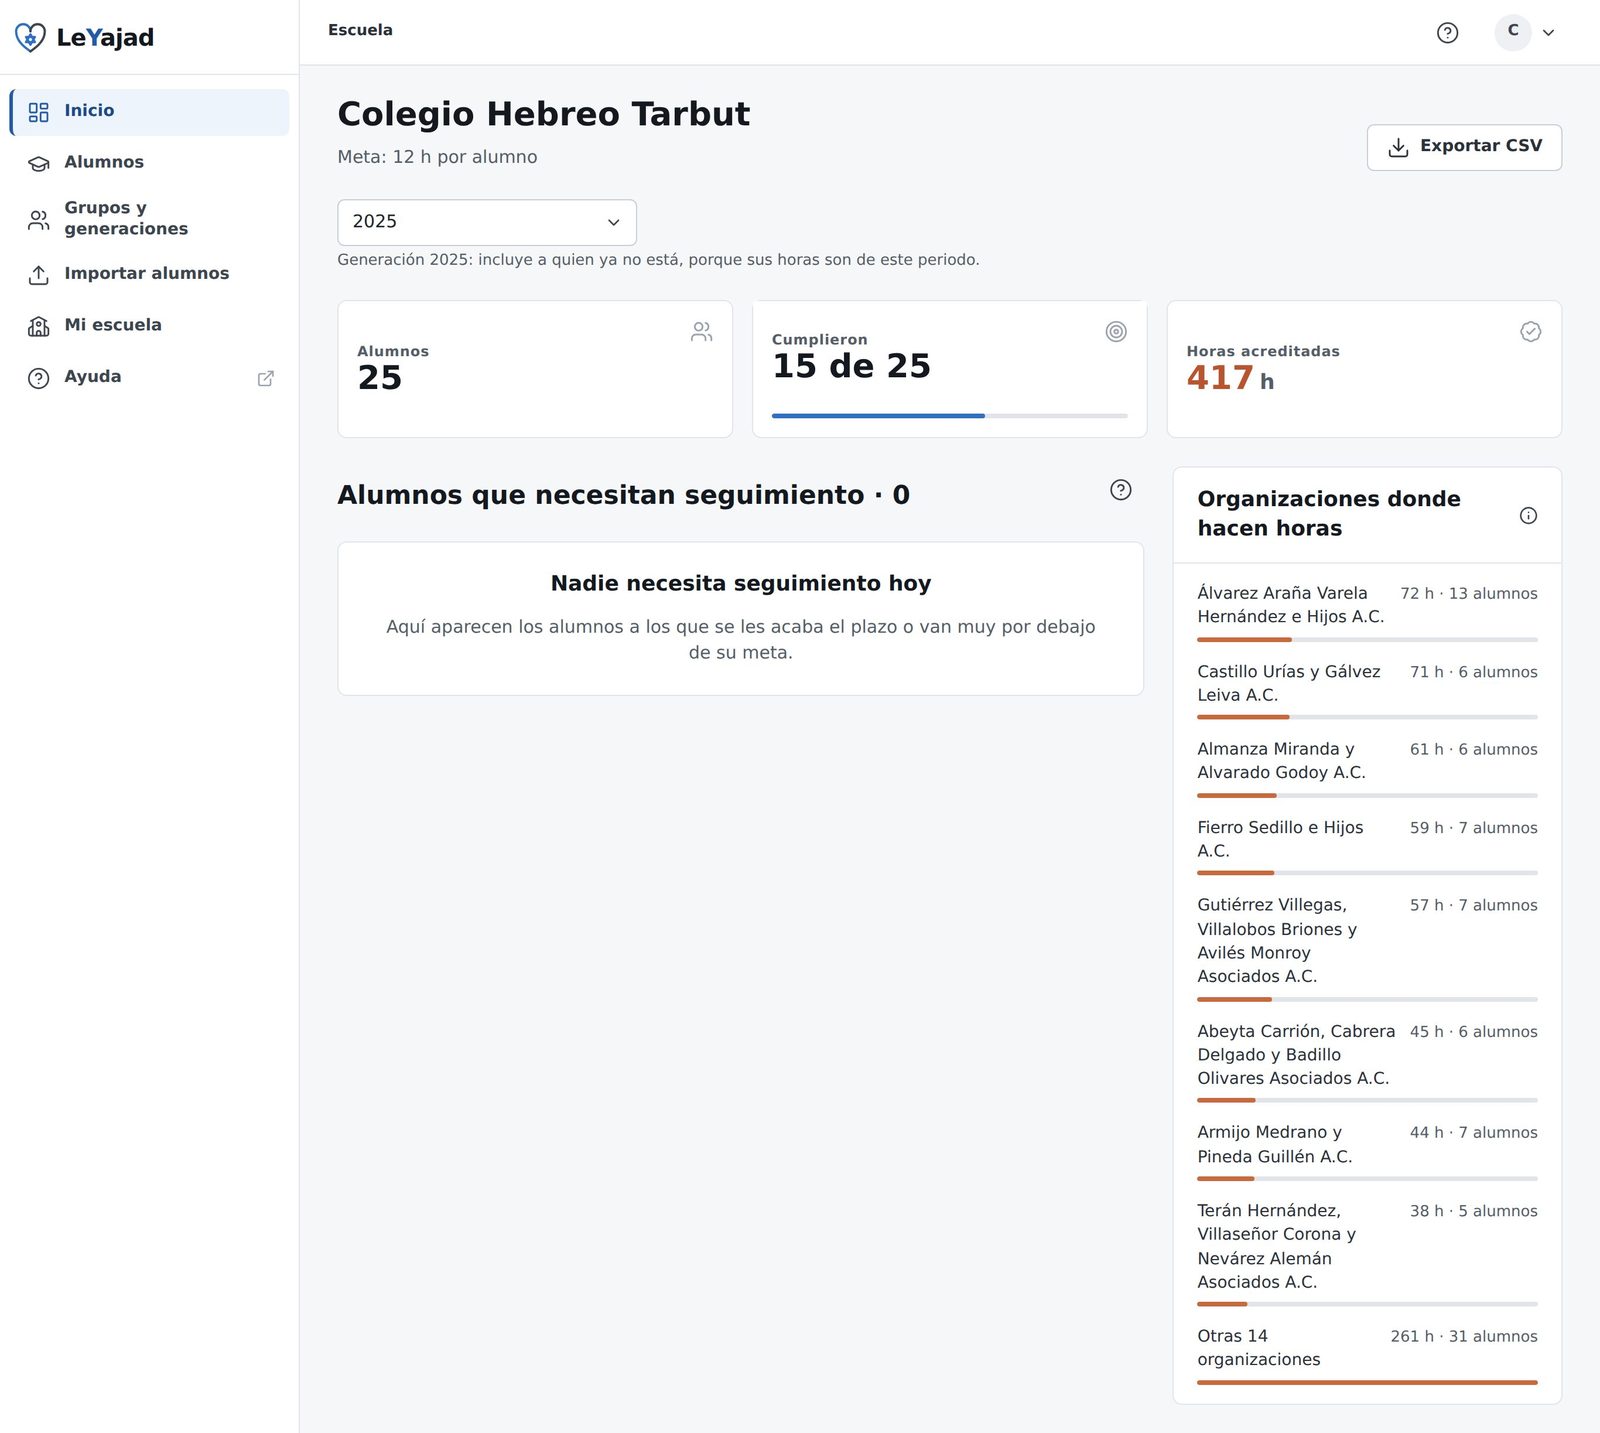
Task: Click help icon beside Alumnos que necesitan seguimiento
Action: pyautogui.click(x=1121, y=490)
